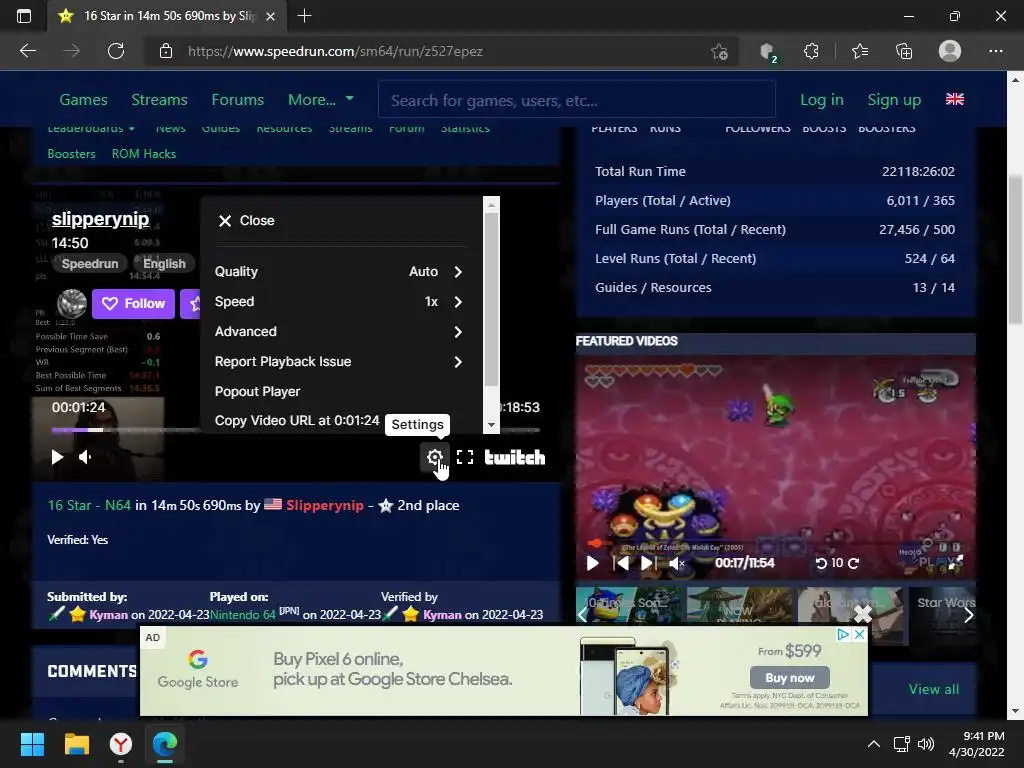Open the Star Wars video thumbnail
This screenshot has width=1024, height=768.
pyautogui.click(x=943, y=615)
